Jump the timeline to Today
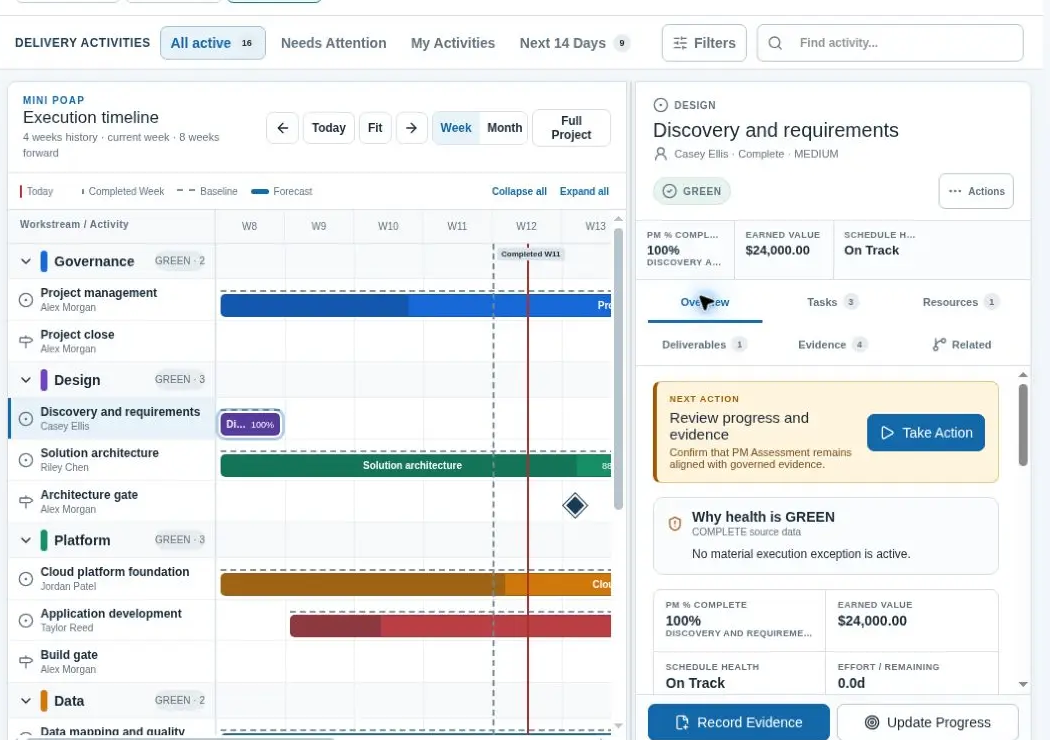The width and height of the screenshot is (1050, 740). click(x=329, y=128)
